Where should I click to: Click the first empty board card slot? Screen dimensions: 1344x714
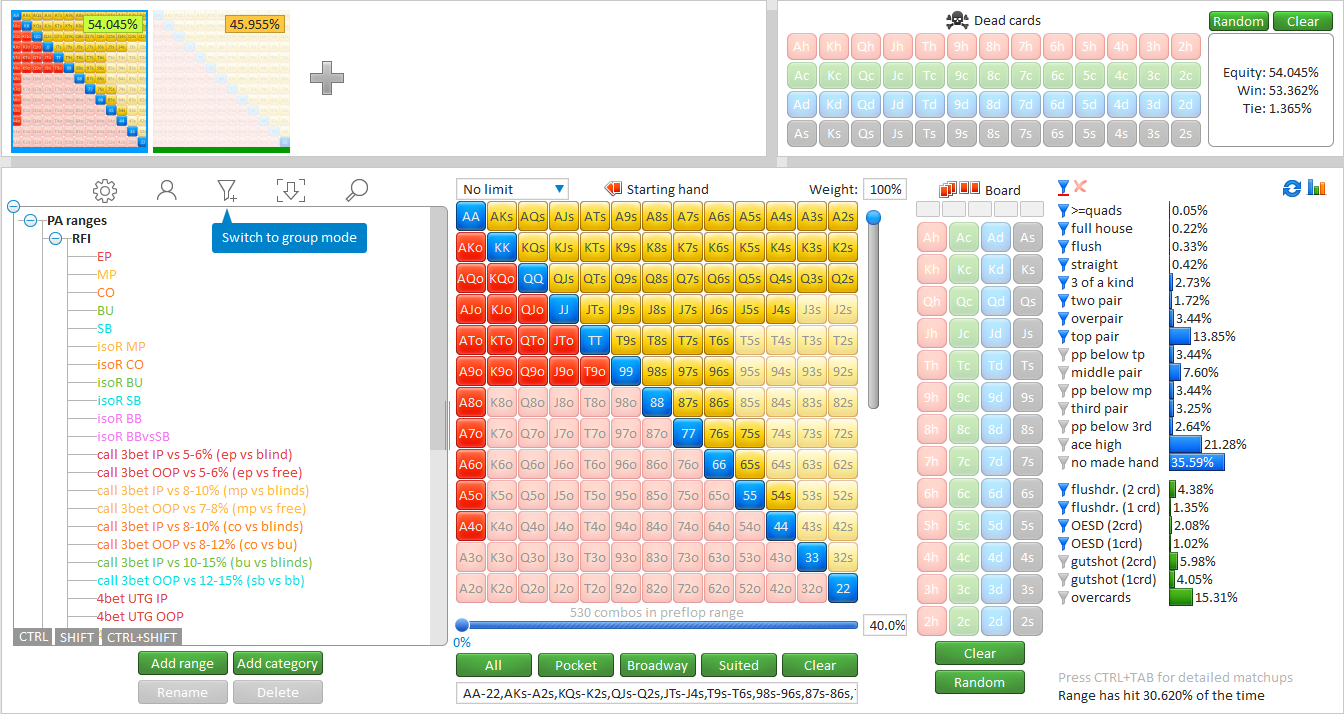click(x=929, y=209)
